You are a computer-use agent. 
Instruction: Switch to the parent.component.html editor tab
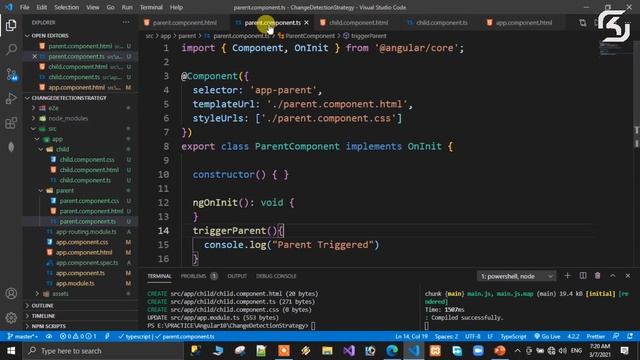point(184,23)
